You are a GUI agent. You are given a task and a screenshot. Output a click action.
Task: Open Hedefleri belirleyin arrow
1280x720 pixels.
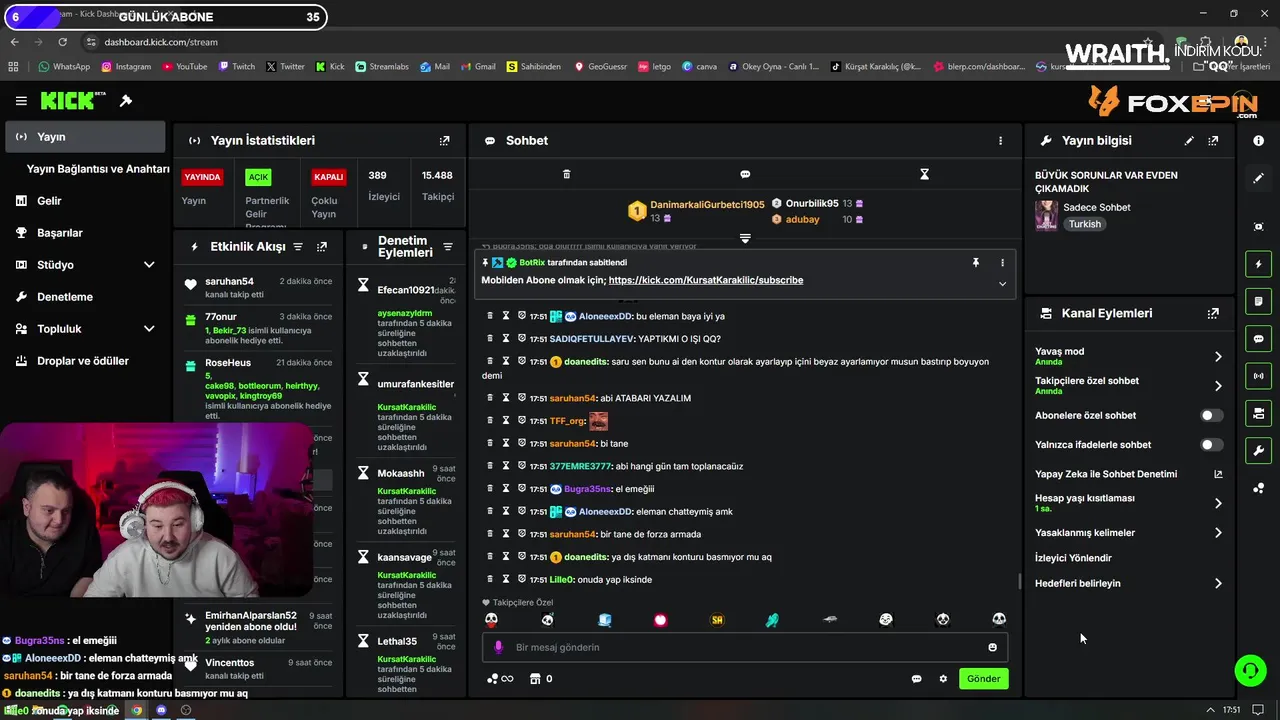(x=1218, y=583)
